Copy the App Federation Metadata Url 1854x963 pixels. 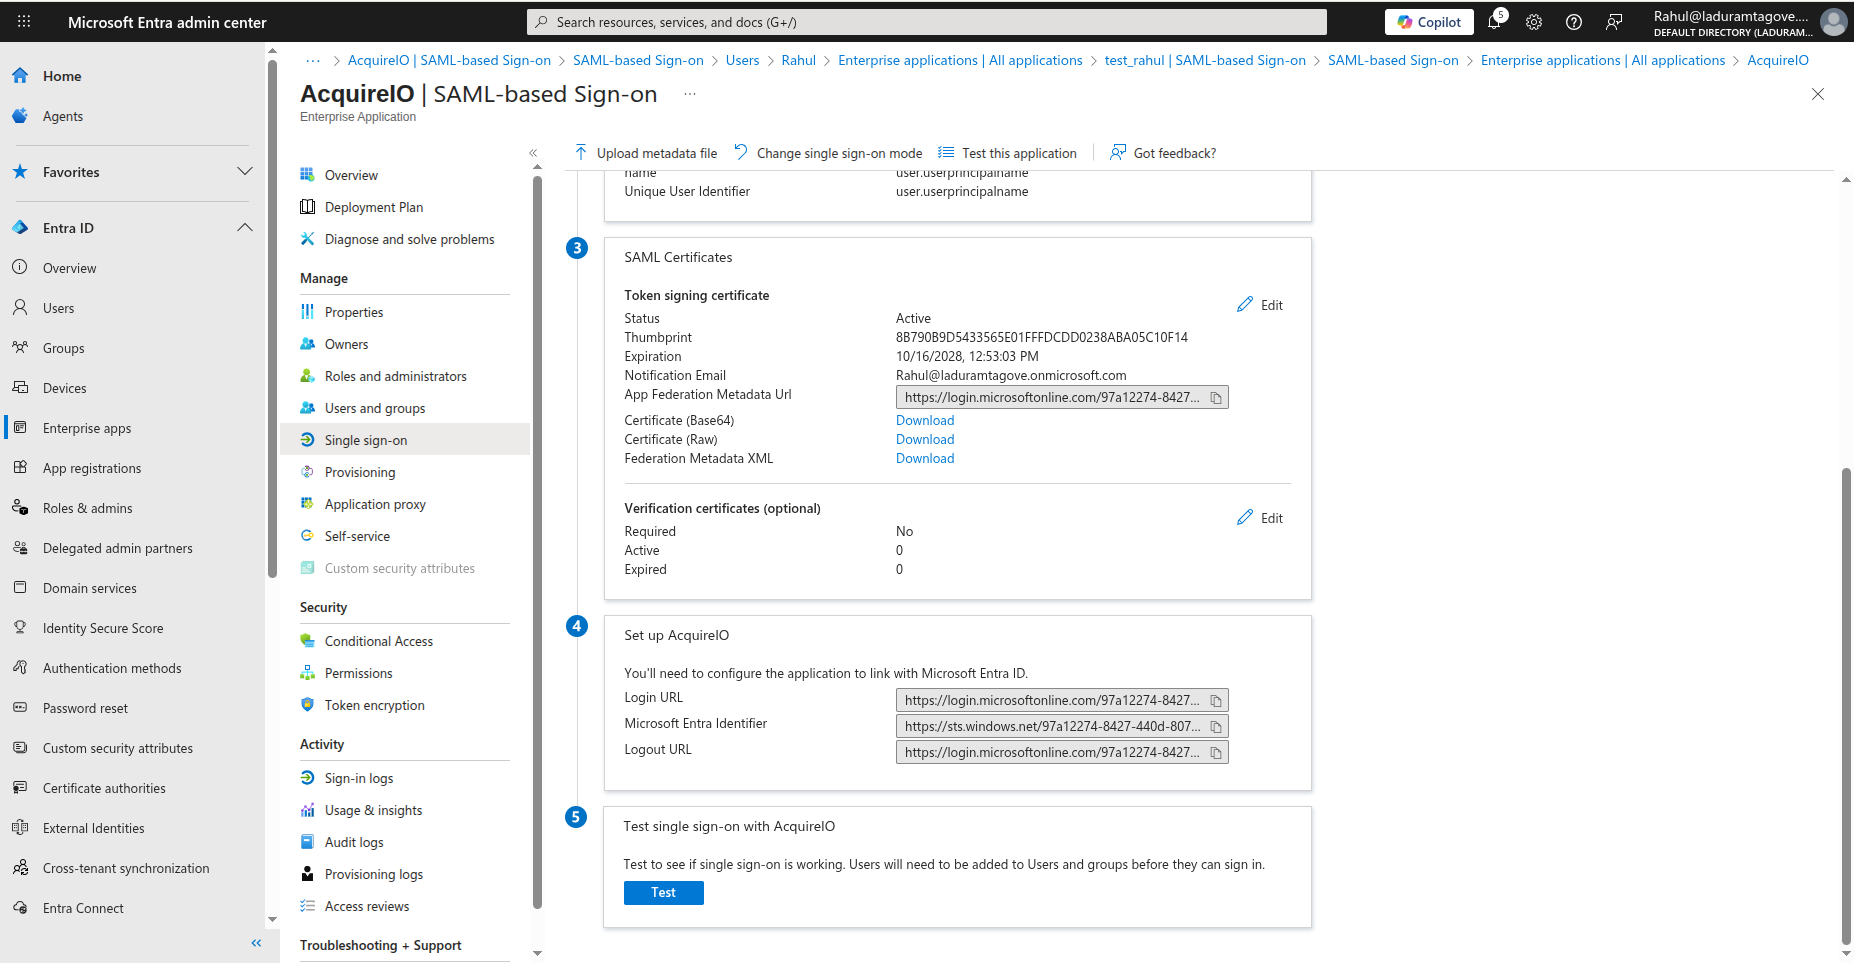coord(1216,398)
